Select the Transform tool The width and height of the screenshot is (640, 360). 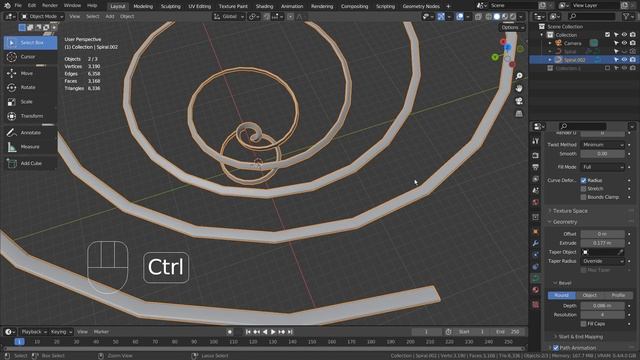30,116
